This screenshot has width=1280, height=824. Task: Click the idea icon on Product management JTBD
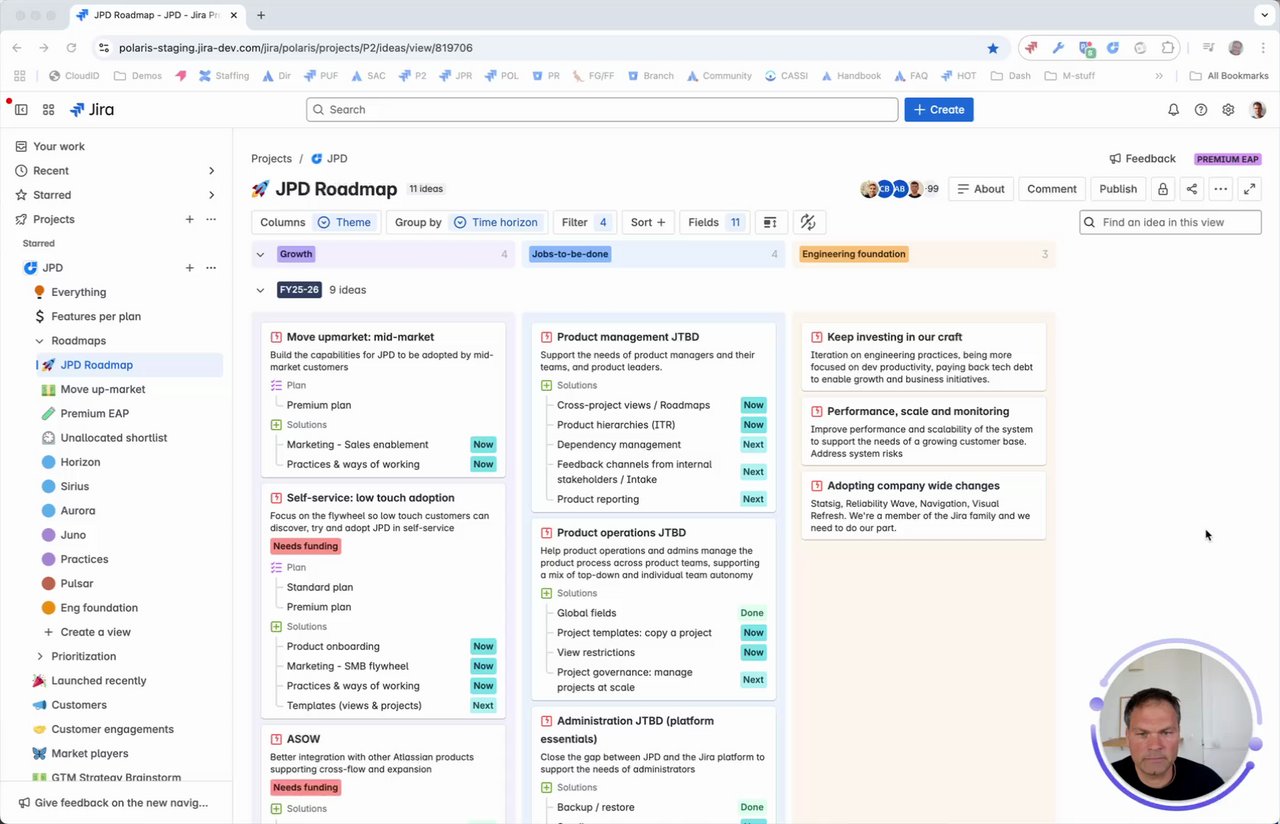pyautogui.click(x=547, y=337)
